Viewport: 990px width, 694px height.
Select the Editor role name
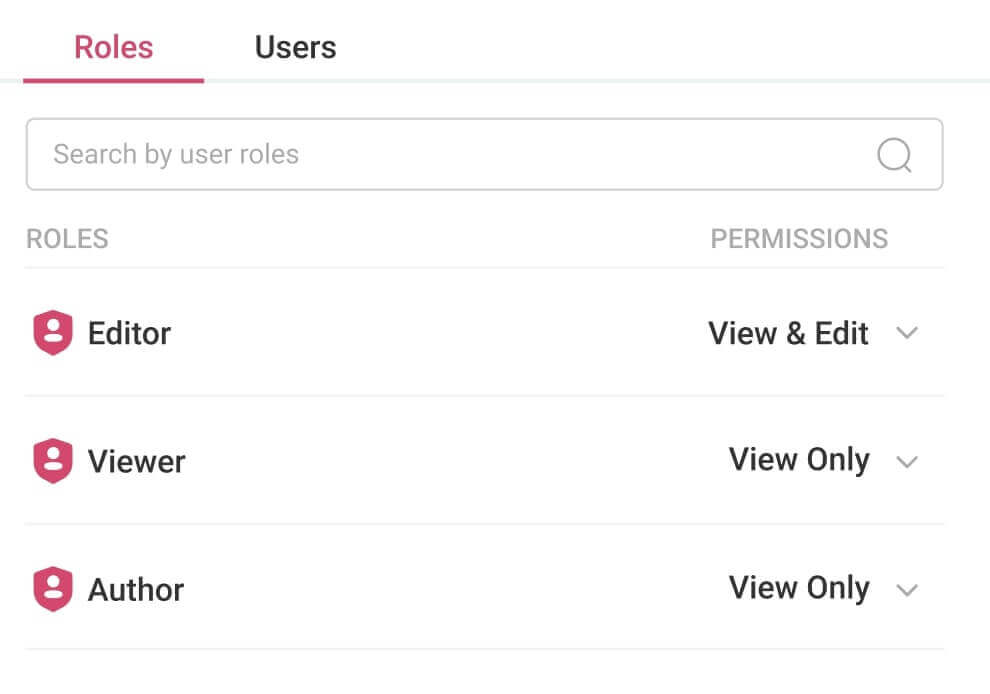point(129,333)
